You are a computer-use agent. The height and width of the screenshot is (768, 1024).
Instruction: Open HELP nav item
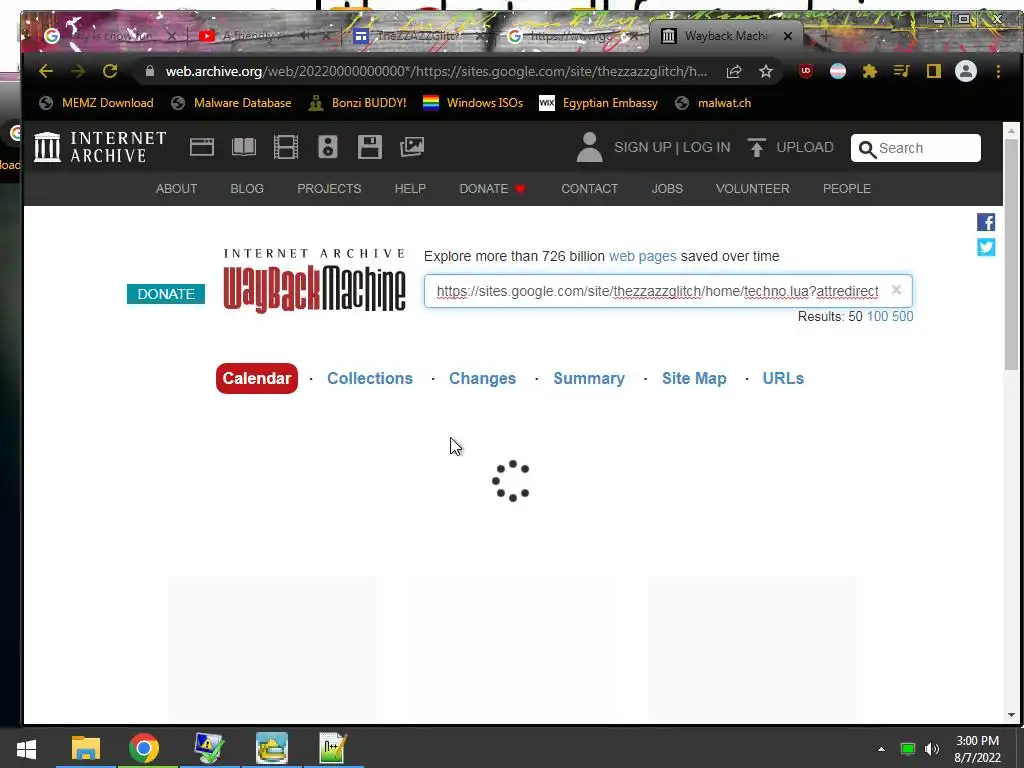[410, 189]
